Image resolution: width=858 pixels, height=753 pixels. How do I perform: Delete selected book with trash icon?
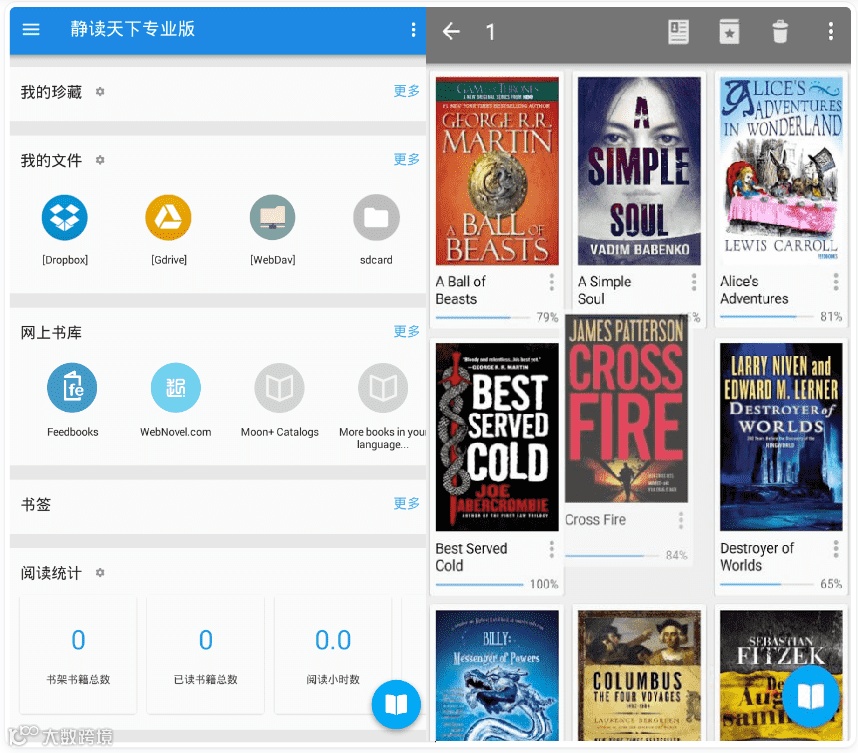click(x=780, y=32)
